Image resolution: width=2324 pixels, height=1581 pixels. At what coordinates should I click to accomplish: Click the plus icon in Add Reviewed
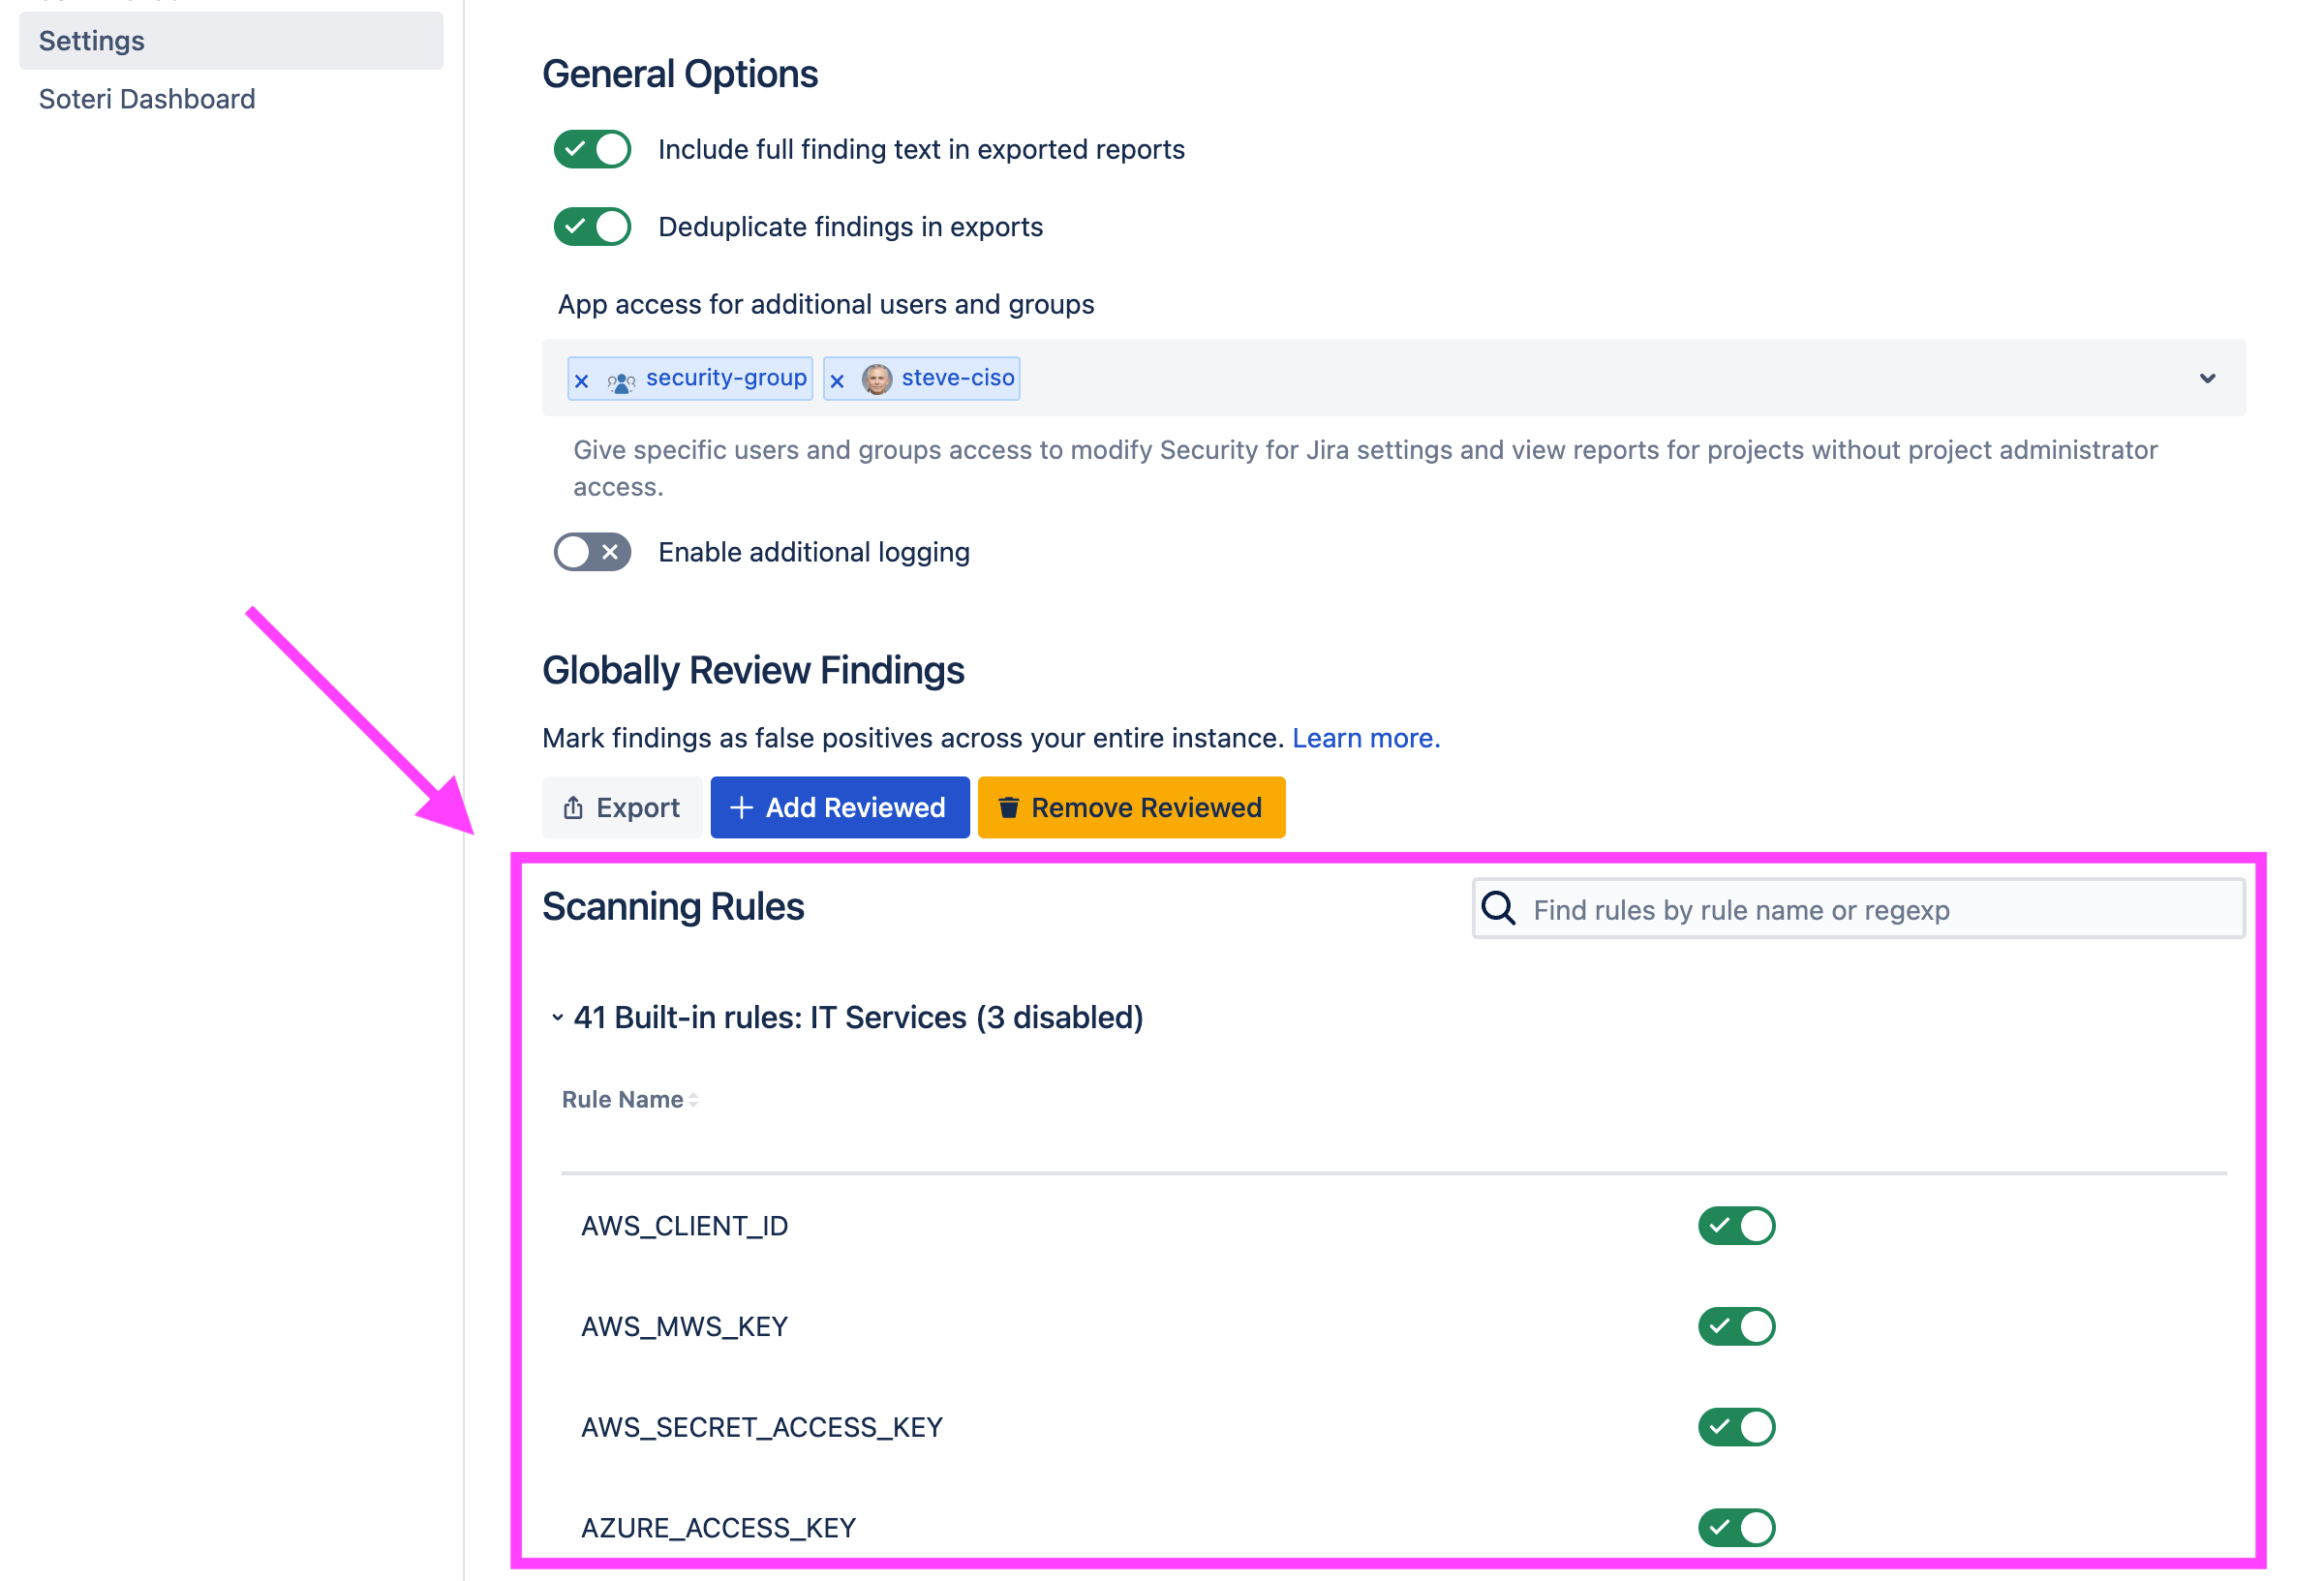(741, 807)
